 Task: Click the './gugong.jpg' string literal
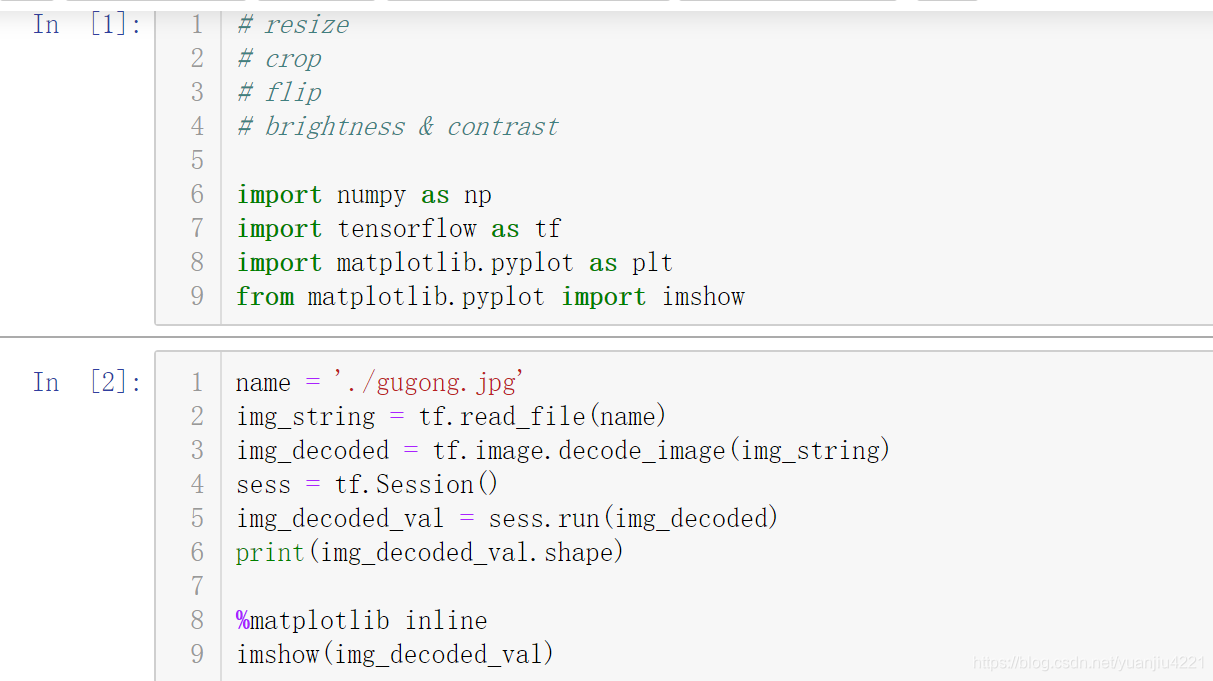click(429, 383)
